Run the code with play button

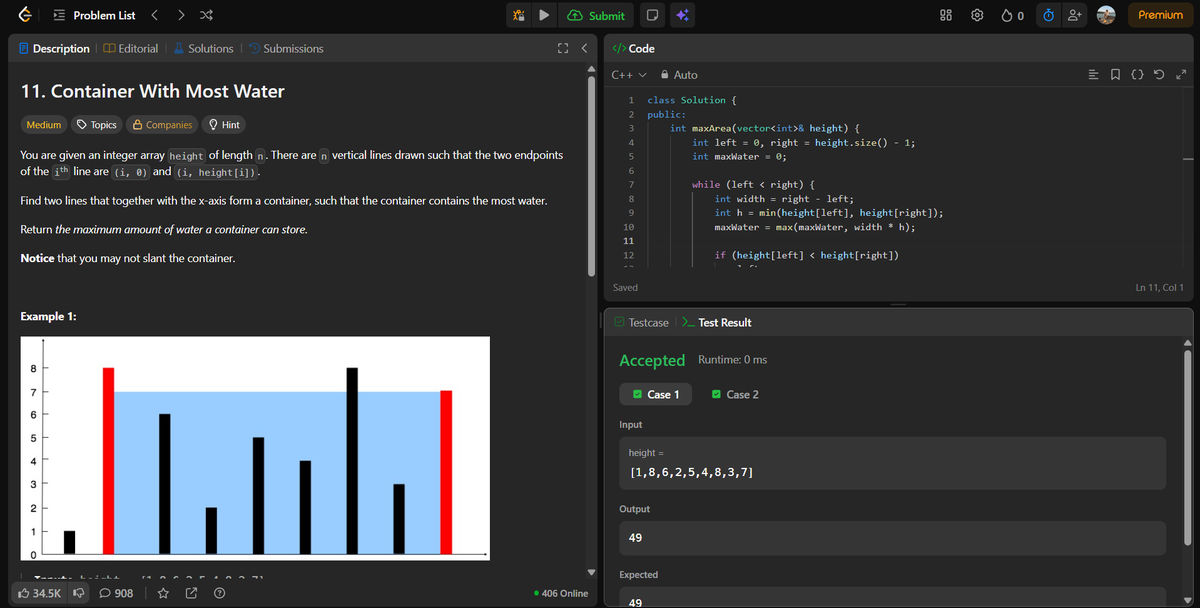point(544,15)
